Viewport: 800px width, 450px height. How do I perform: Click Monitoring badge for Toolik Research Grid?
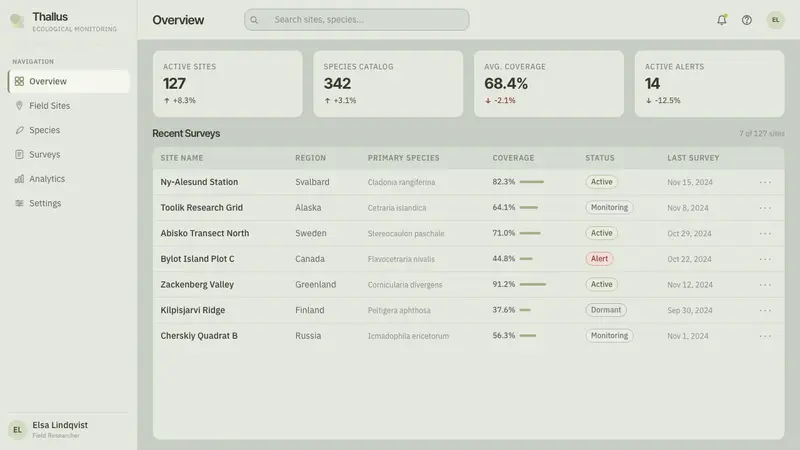[609, 207]
